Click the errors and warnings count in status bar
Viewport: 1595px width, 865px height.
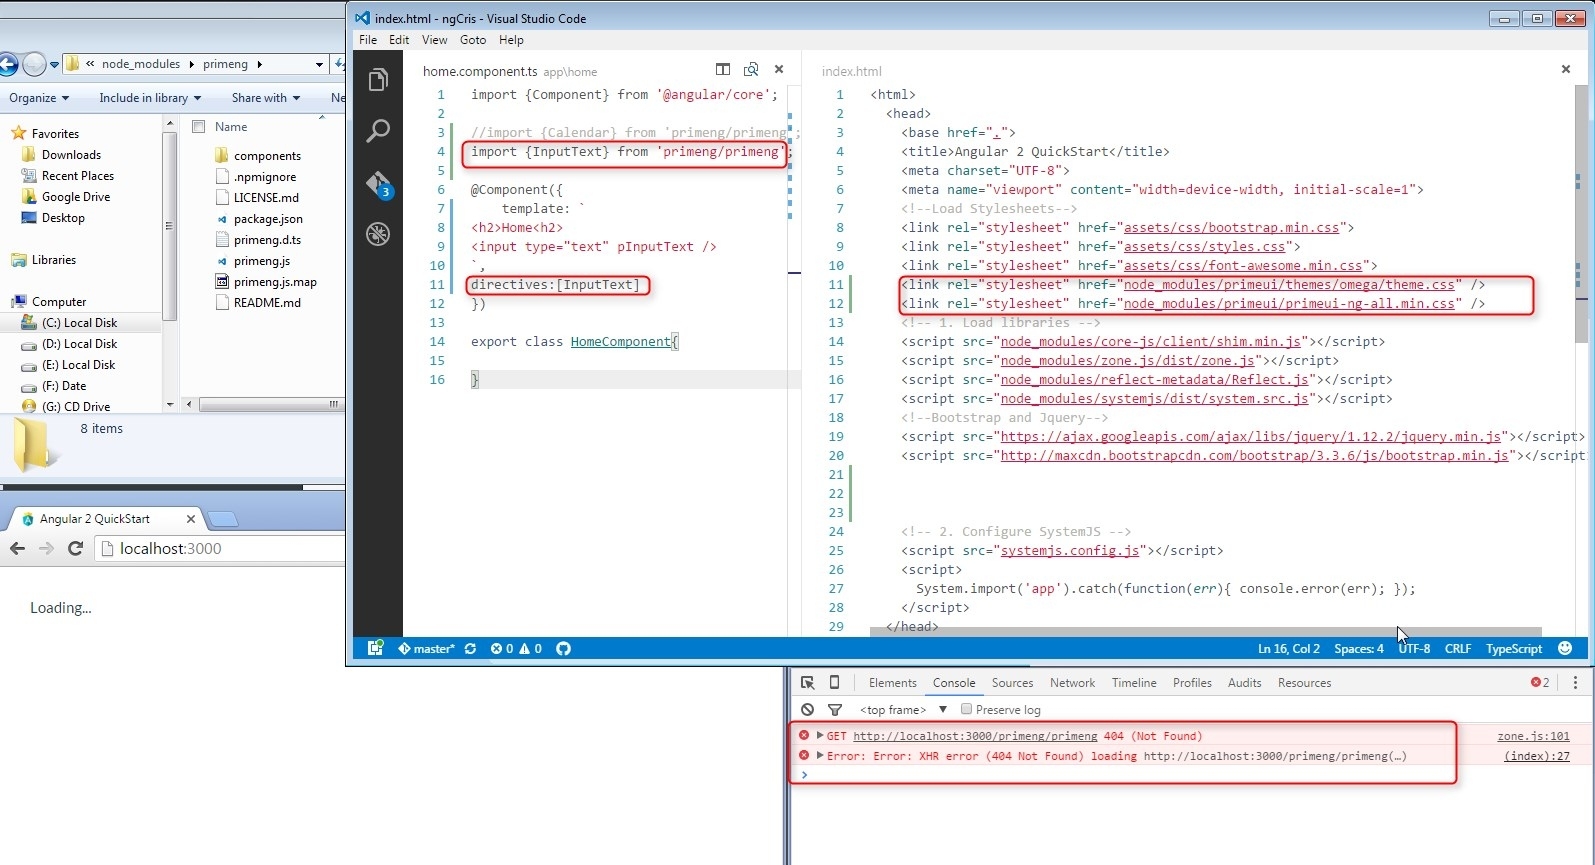(x=516, y=648)
